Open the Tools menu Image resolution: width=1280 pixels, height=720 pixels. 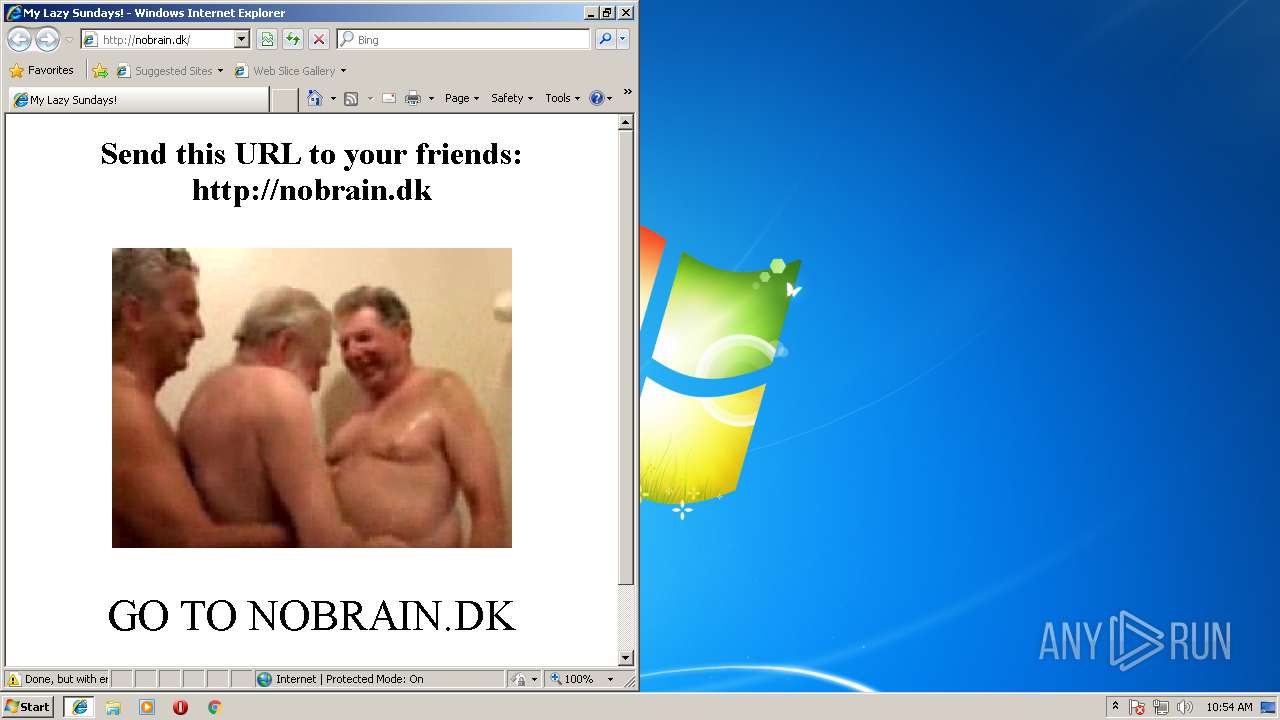[563, 98]
